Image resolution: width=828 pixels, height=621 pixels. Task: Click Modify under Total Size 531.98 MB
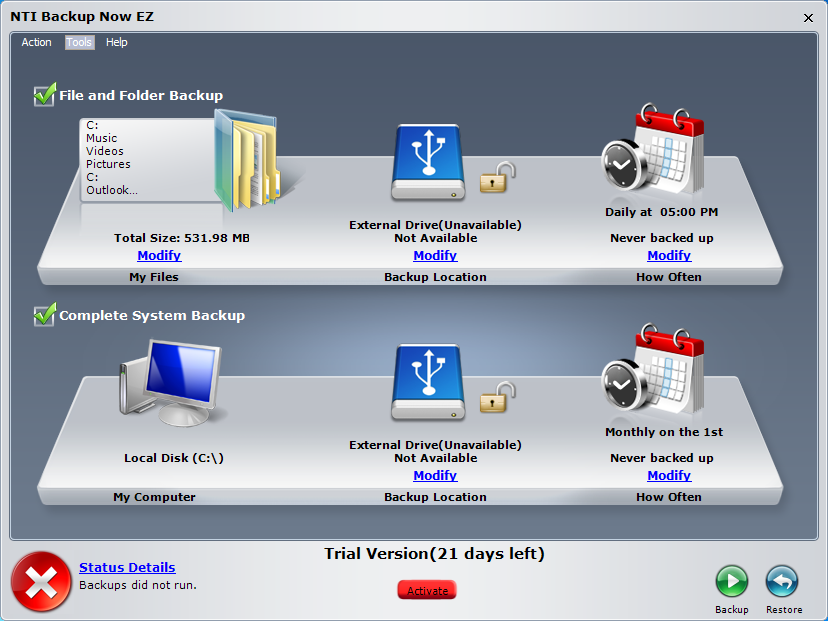(159, 256)
